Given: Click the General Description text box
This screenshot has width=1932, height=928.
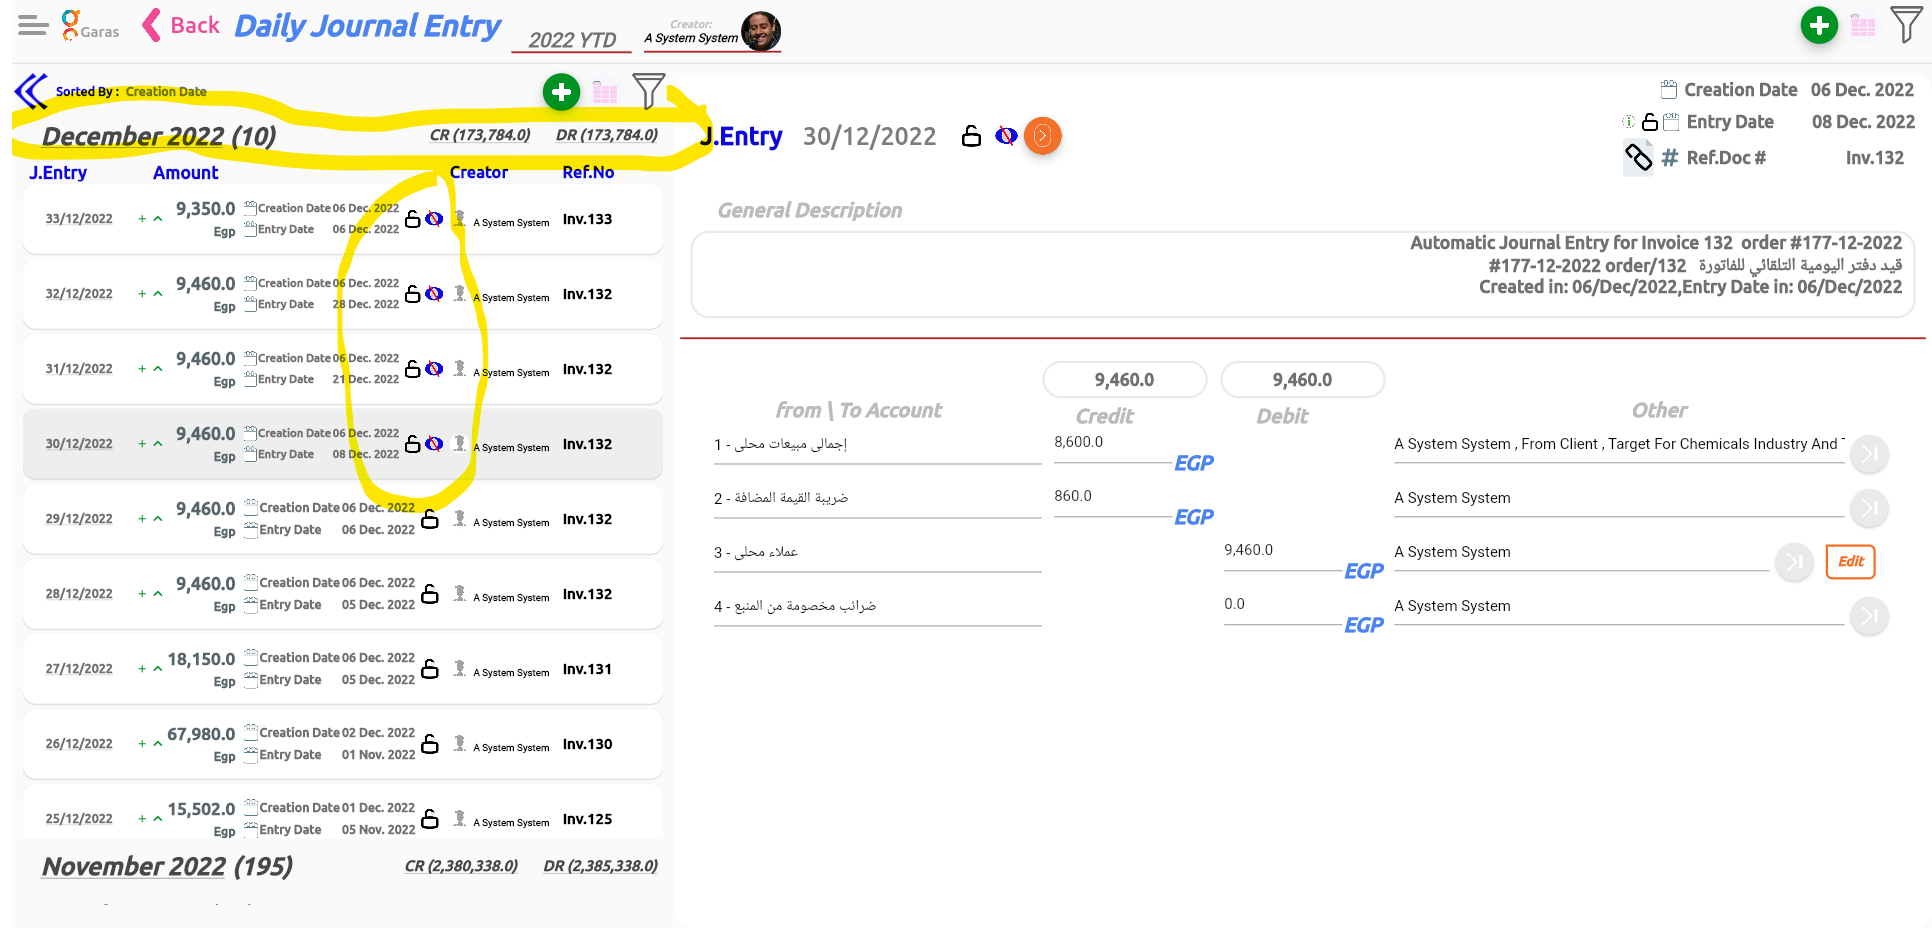Looking at the screenshot, I should (1302, 275).
